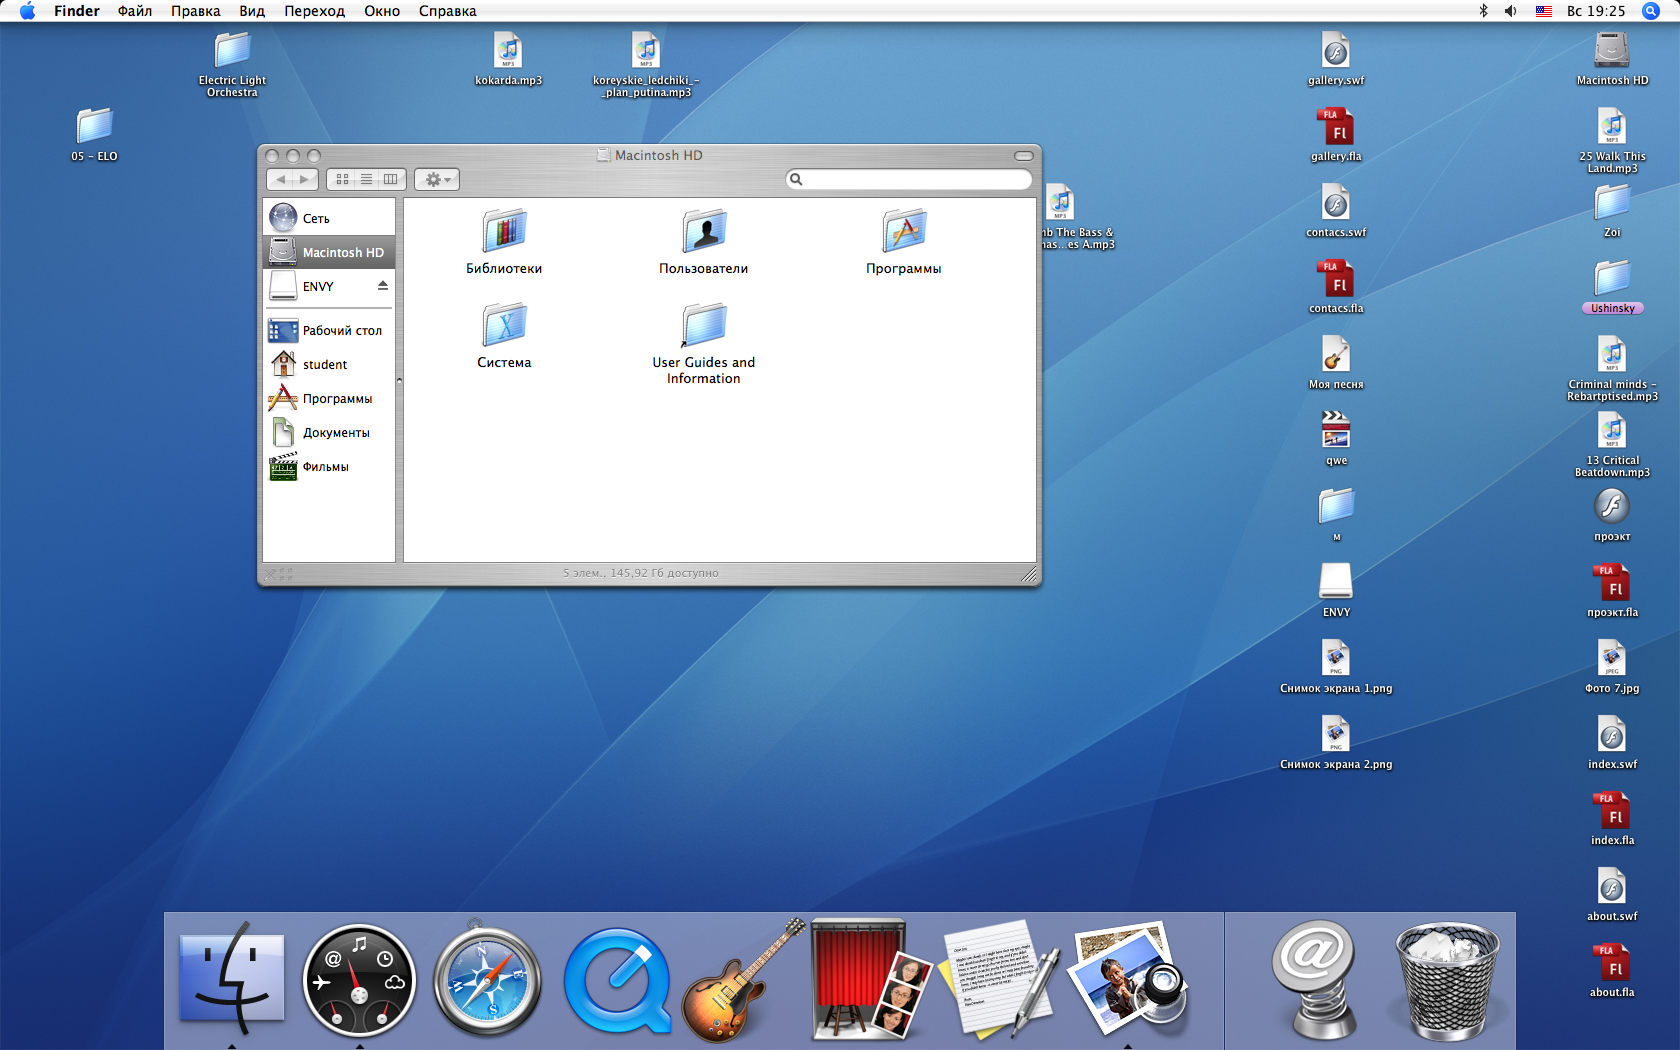The image size is (1680, 1050).
Task: Select Macintosh HD in the Finder sidebar
Action: click(x=329, y=252)
